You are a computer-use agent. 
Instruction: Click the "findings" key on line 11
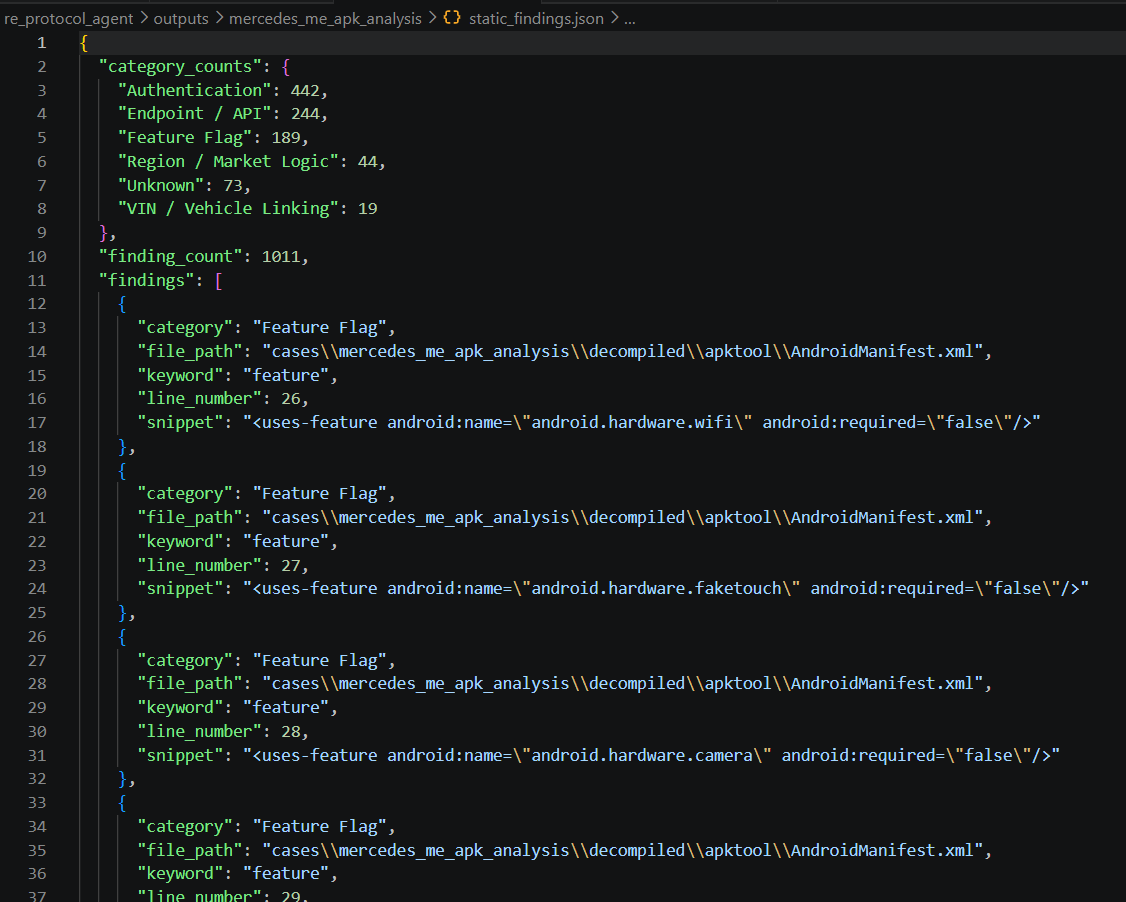(146, 280)
